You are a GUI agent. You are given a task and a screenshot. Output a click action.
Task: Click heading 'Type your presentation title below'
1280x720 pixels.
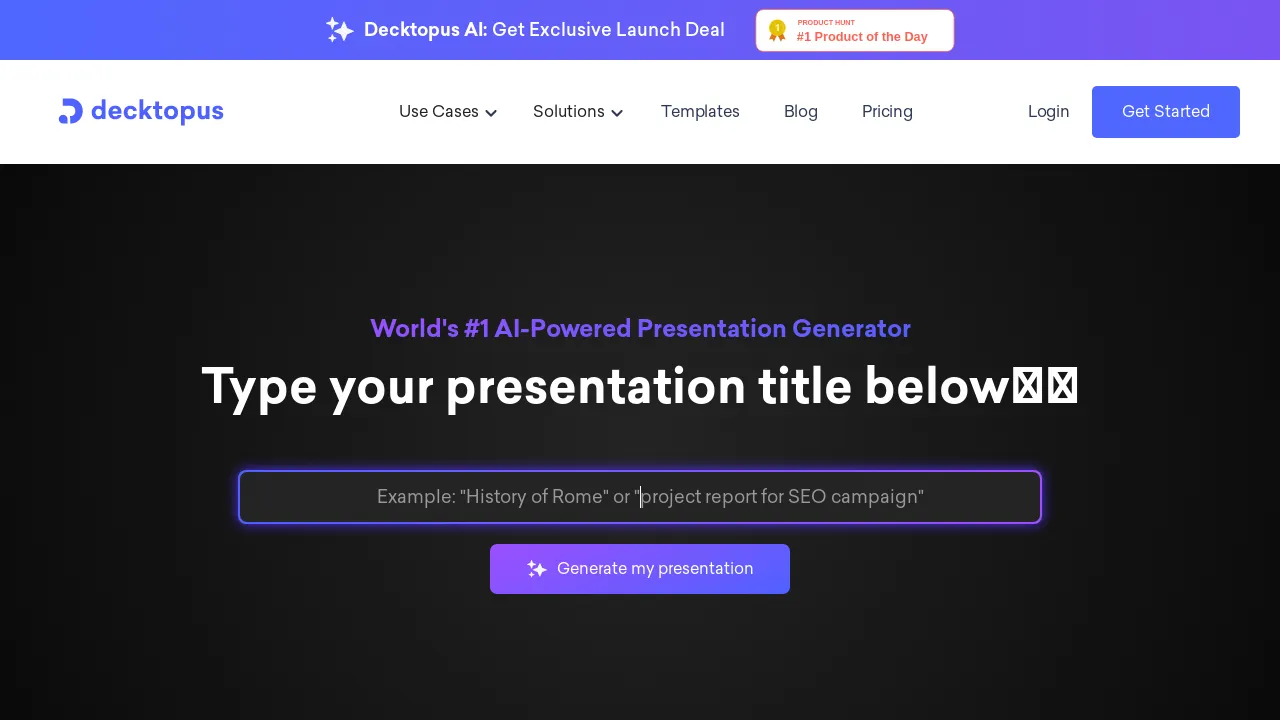pos(640,387)
